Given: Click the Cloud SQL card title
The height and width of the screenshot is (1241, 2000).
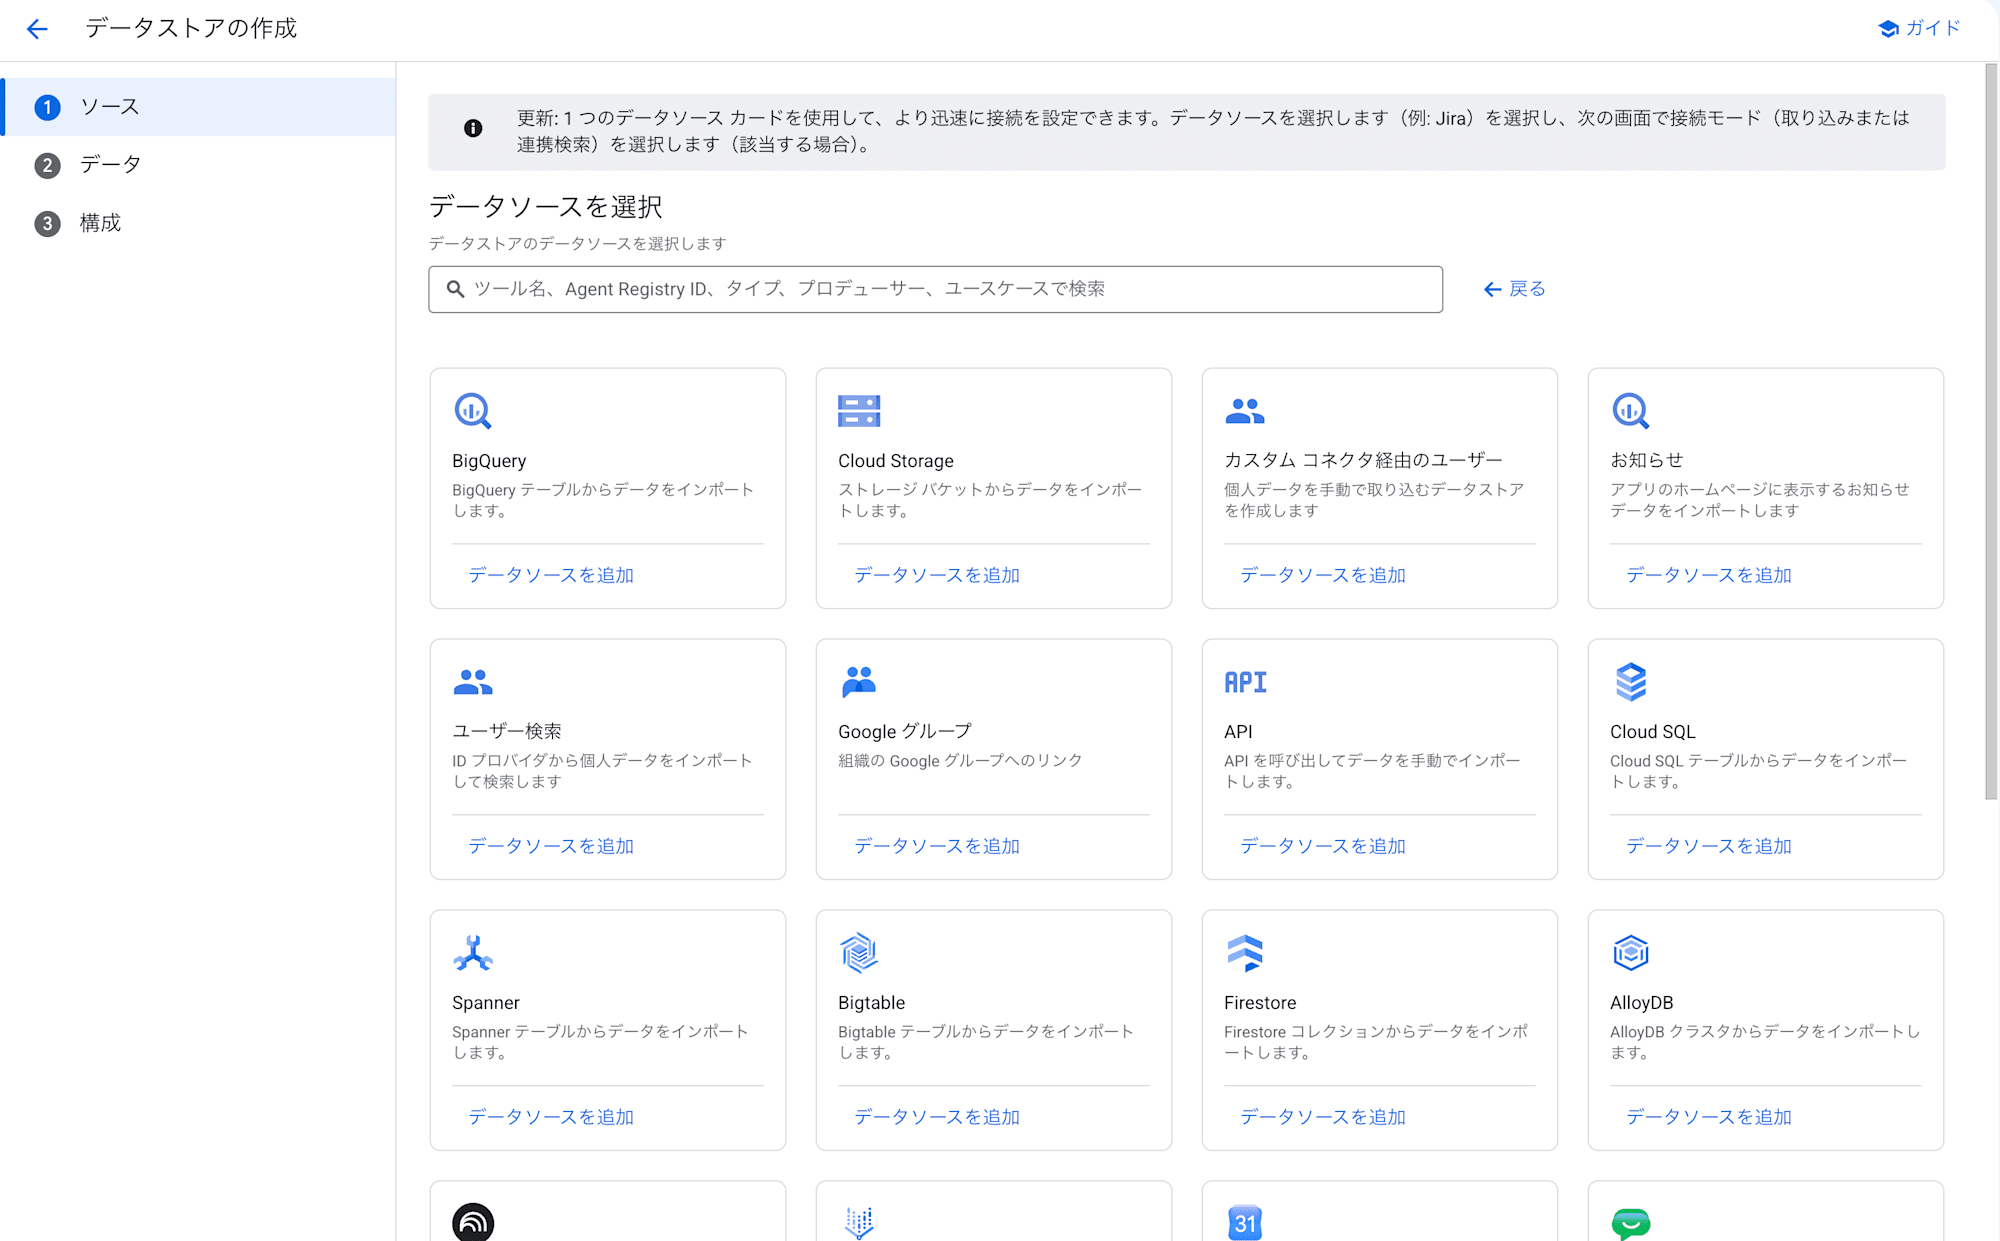Looking at the screenshot, I should (1653, 732).
